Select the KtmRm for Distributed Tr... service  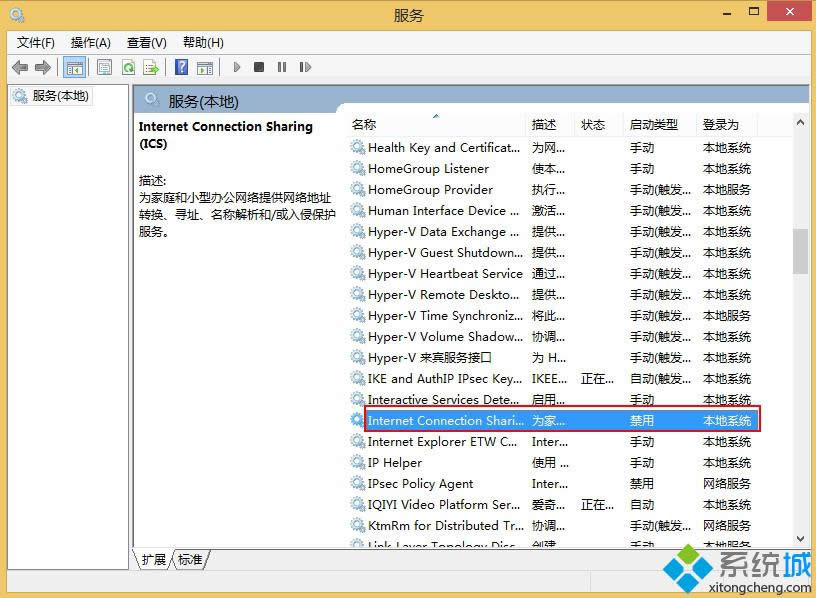pos(552,526)
